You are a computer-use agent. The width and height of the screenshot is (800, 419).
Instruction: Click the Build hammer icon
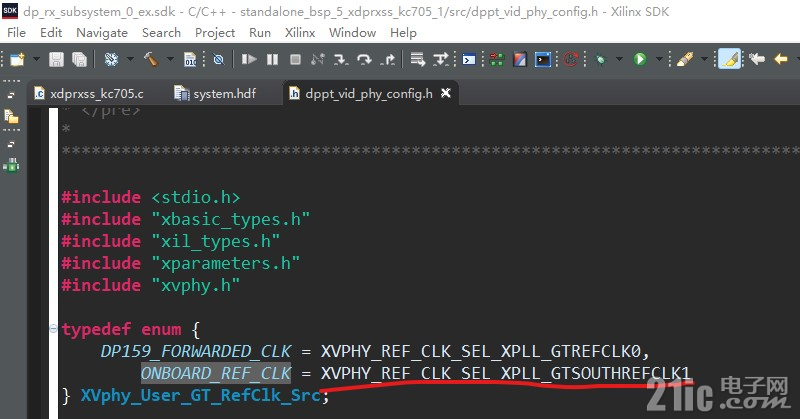pyautogui.click(x=151, y=60)
